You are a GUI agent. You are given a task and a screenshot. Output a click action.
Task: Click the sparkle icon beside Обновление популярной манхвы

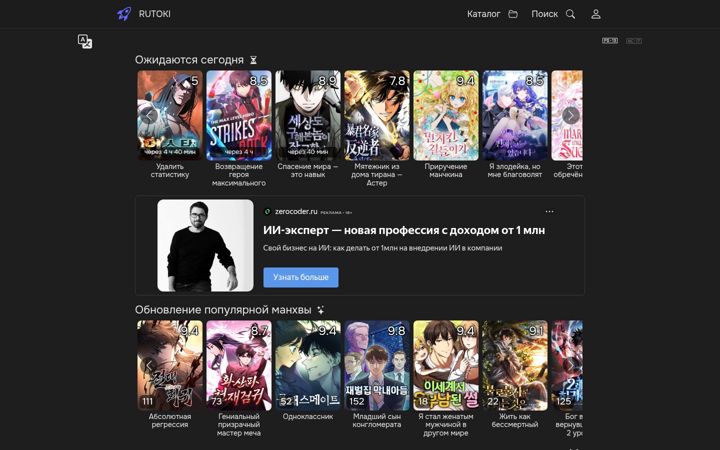(321, 310)
